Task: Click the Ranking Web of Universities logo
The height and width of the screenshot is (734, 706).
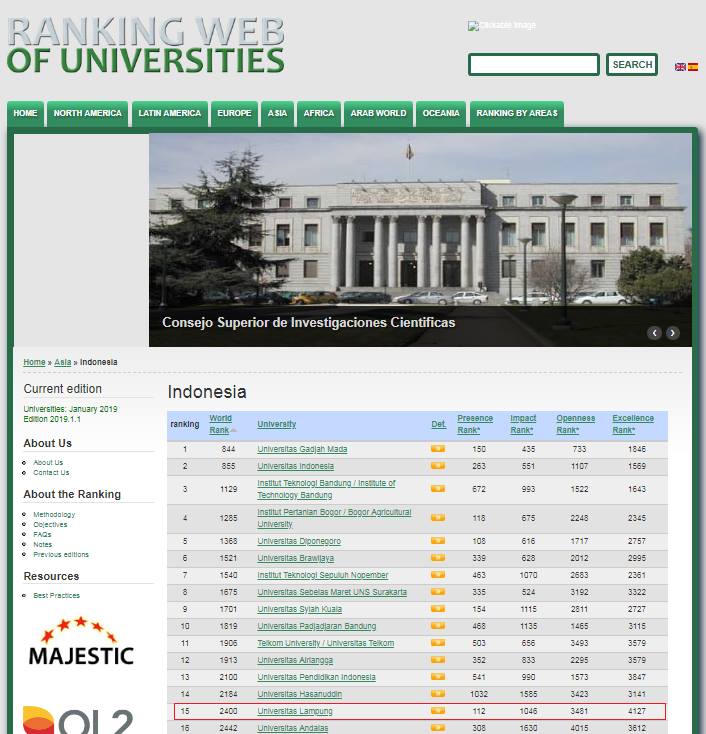Action: pos(146,45)
